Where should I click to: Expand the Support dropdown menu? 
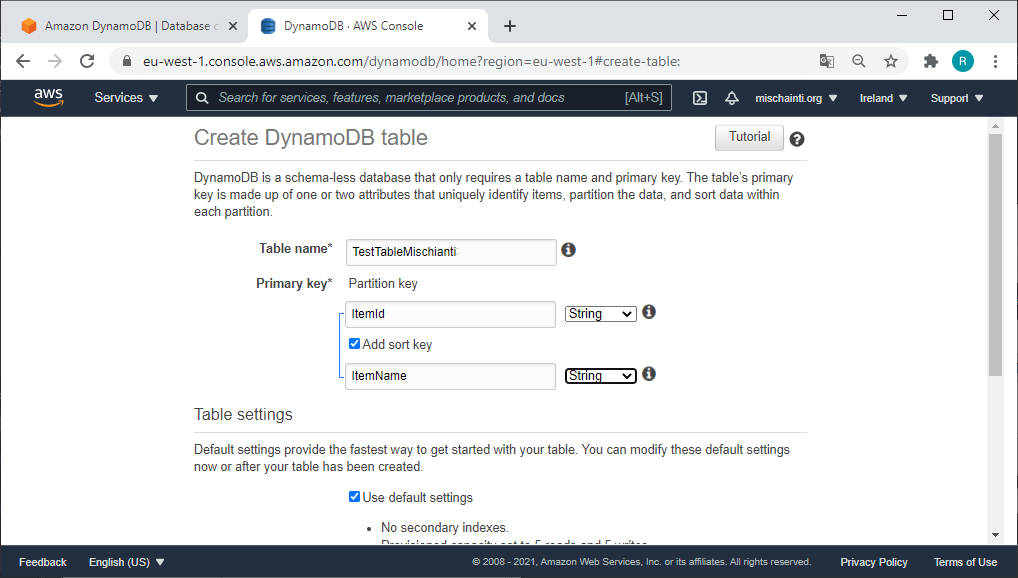pos(957,98)
